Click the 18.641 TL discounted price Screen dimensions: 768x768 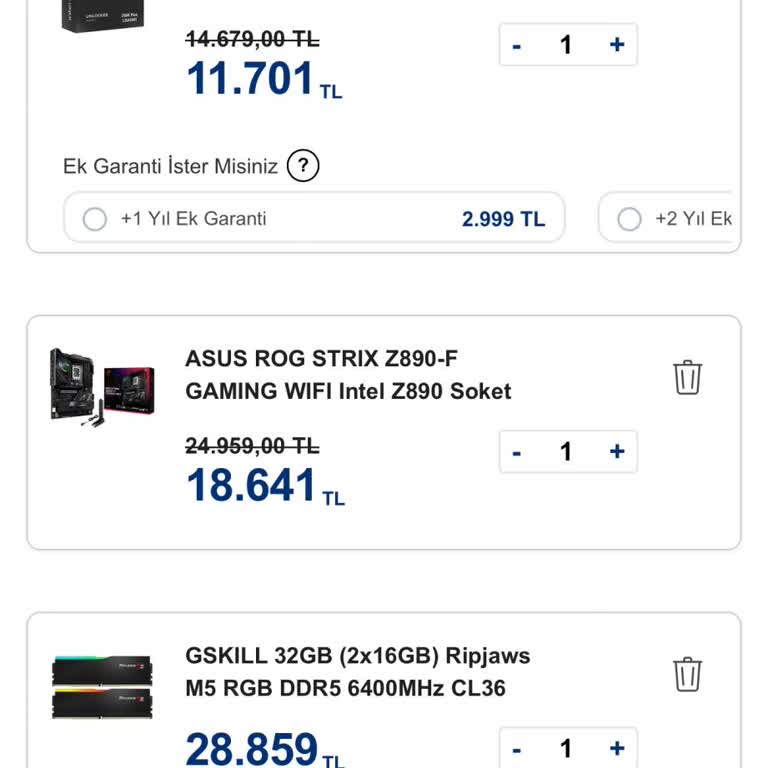pyautogui.click(x=265, y=485)
